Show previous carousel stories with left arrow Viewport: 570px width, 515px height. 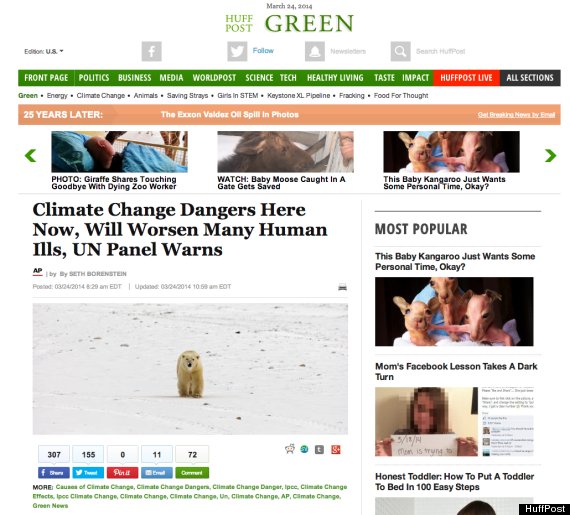pyautogui.click(x=31, y=156)
